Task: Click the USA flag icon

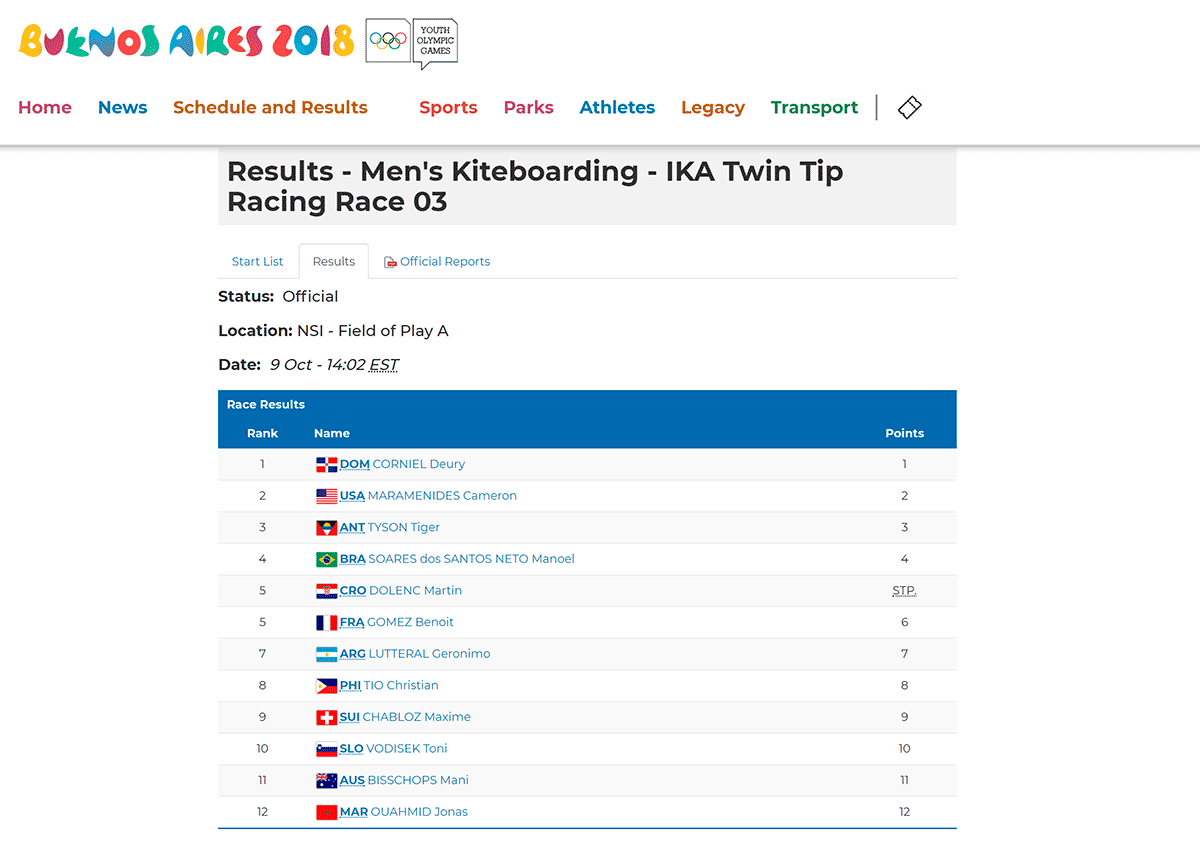Action: click(326, 496)
